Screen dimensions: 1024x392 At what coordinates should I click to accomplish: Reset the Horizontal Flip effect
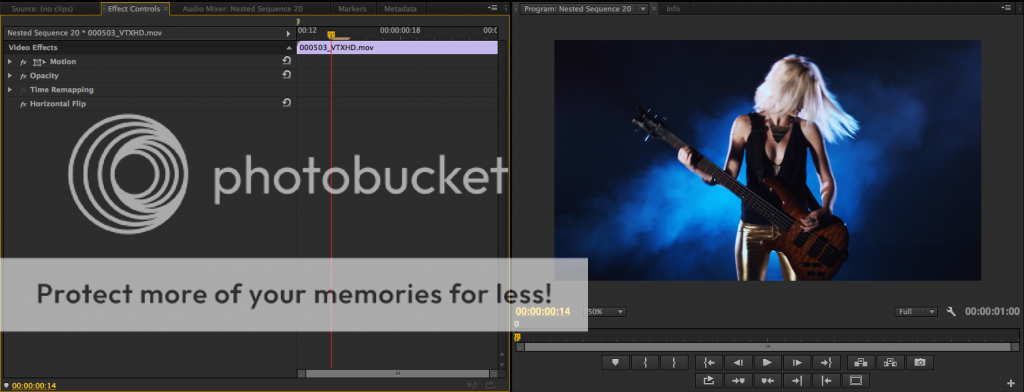coord(287,103)
